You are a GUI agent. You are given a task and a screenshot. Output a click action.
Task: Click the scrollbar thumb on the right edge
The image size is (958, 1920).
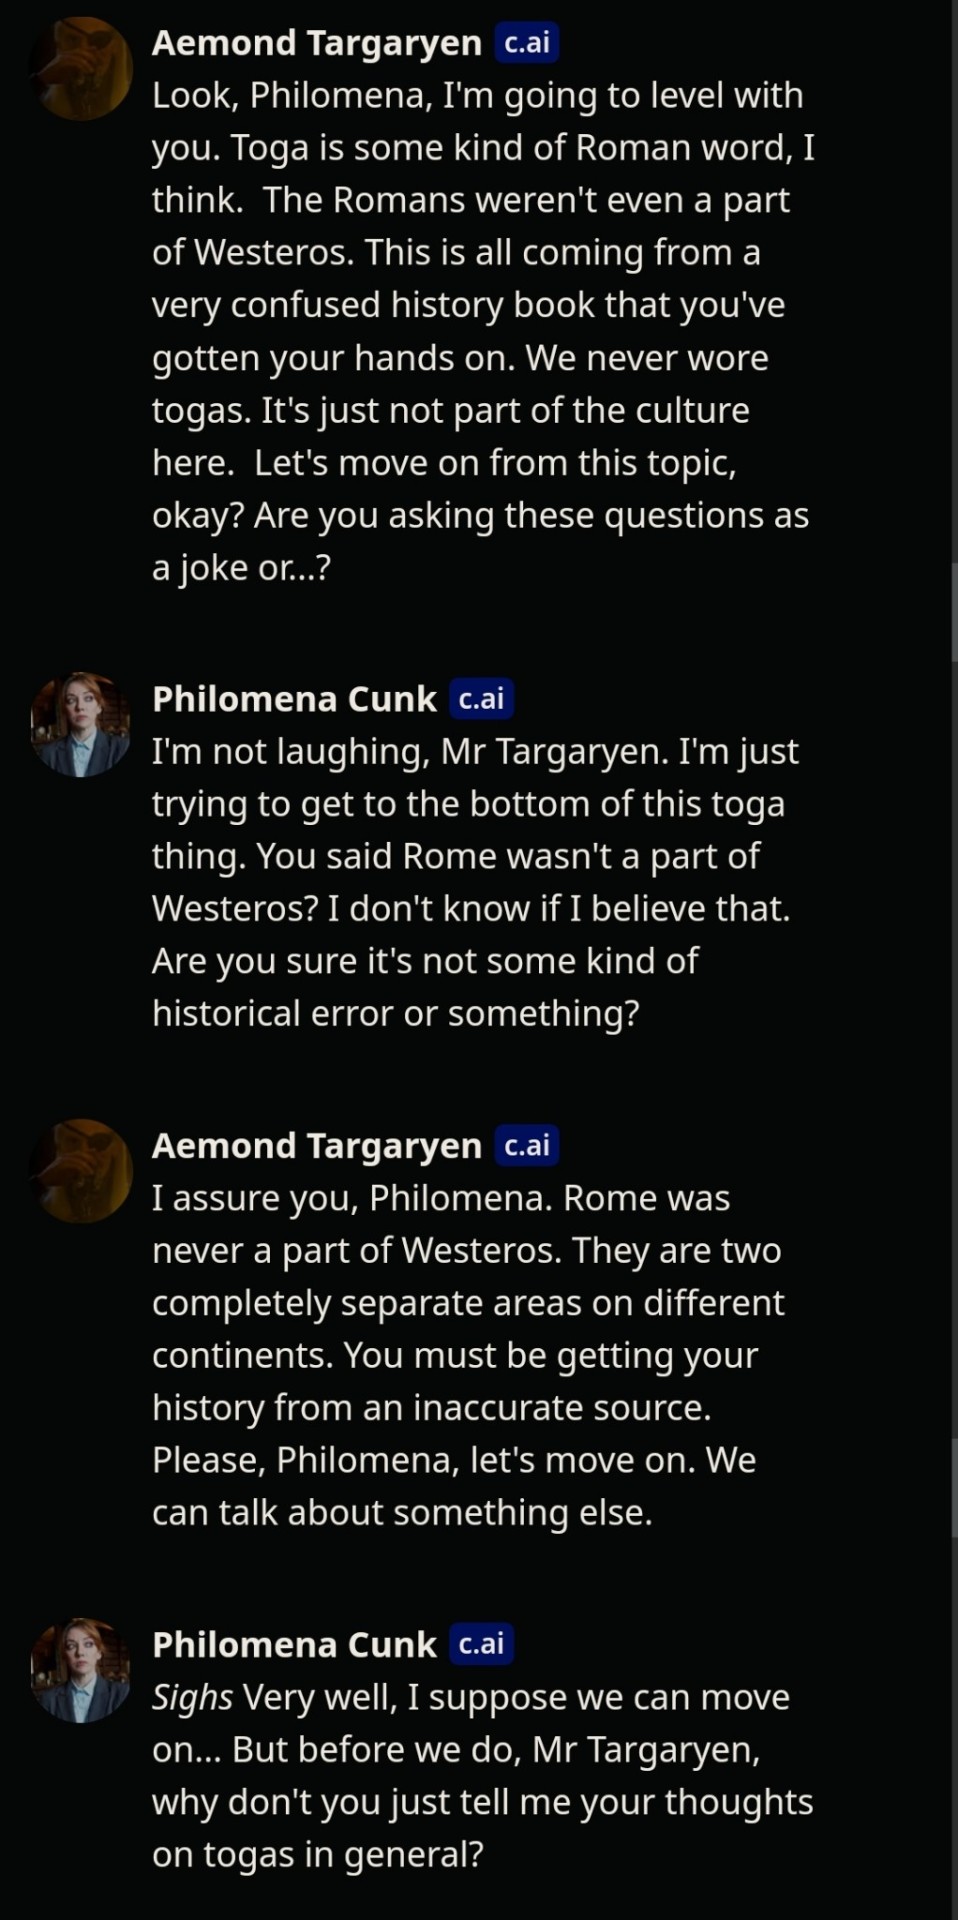coord(953,612)
